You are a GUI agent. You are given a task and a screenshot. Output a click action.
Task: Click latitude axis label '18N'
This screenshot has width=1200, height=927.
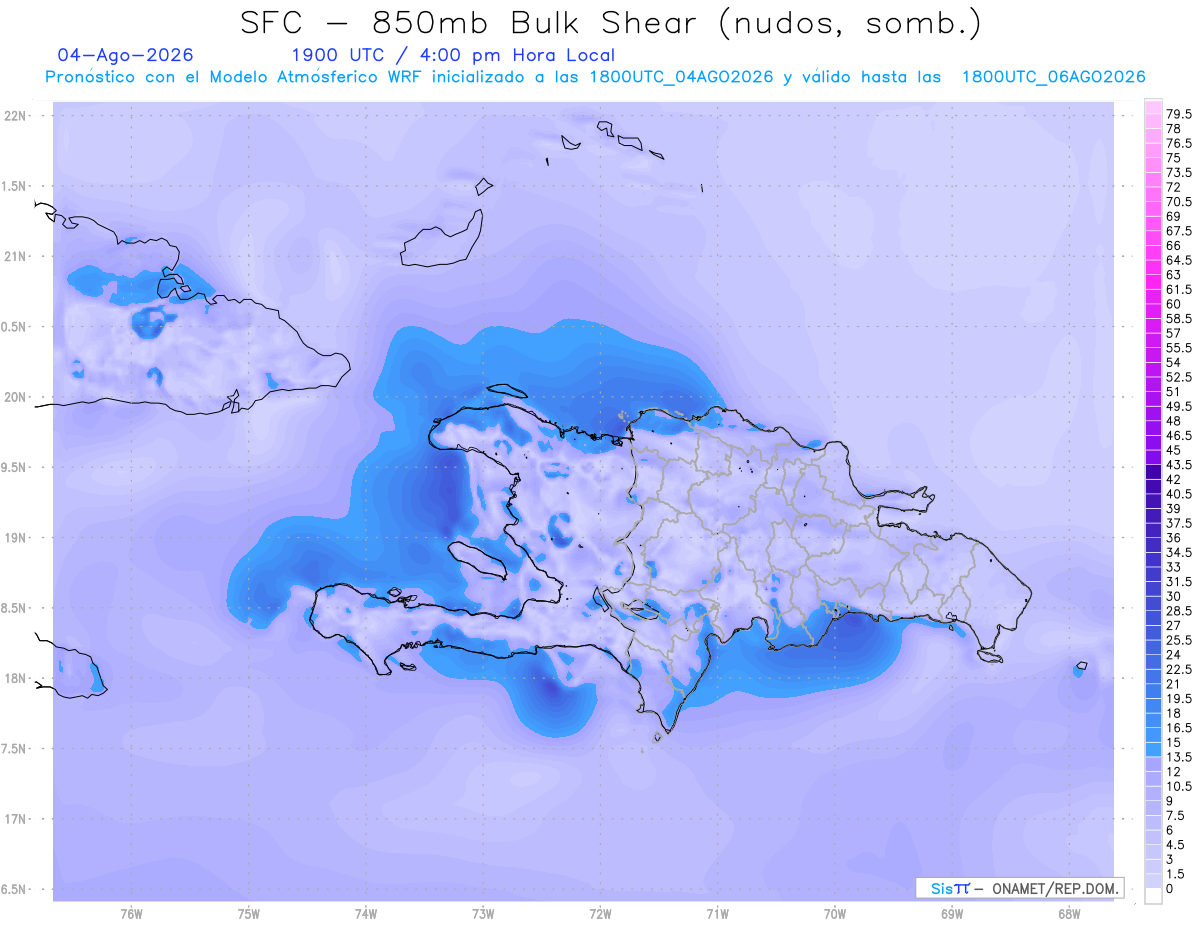15,678
